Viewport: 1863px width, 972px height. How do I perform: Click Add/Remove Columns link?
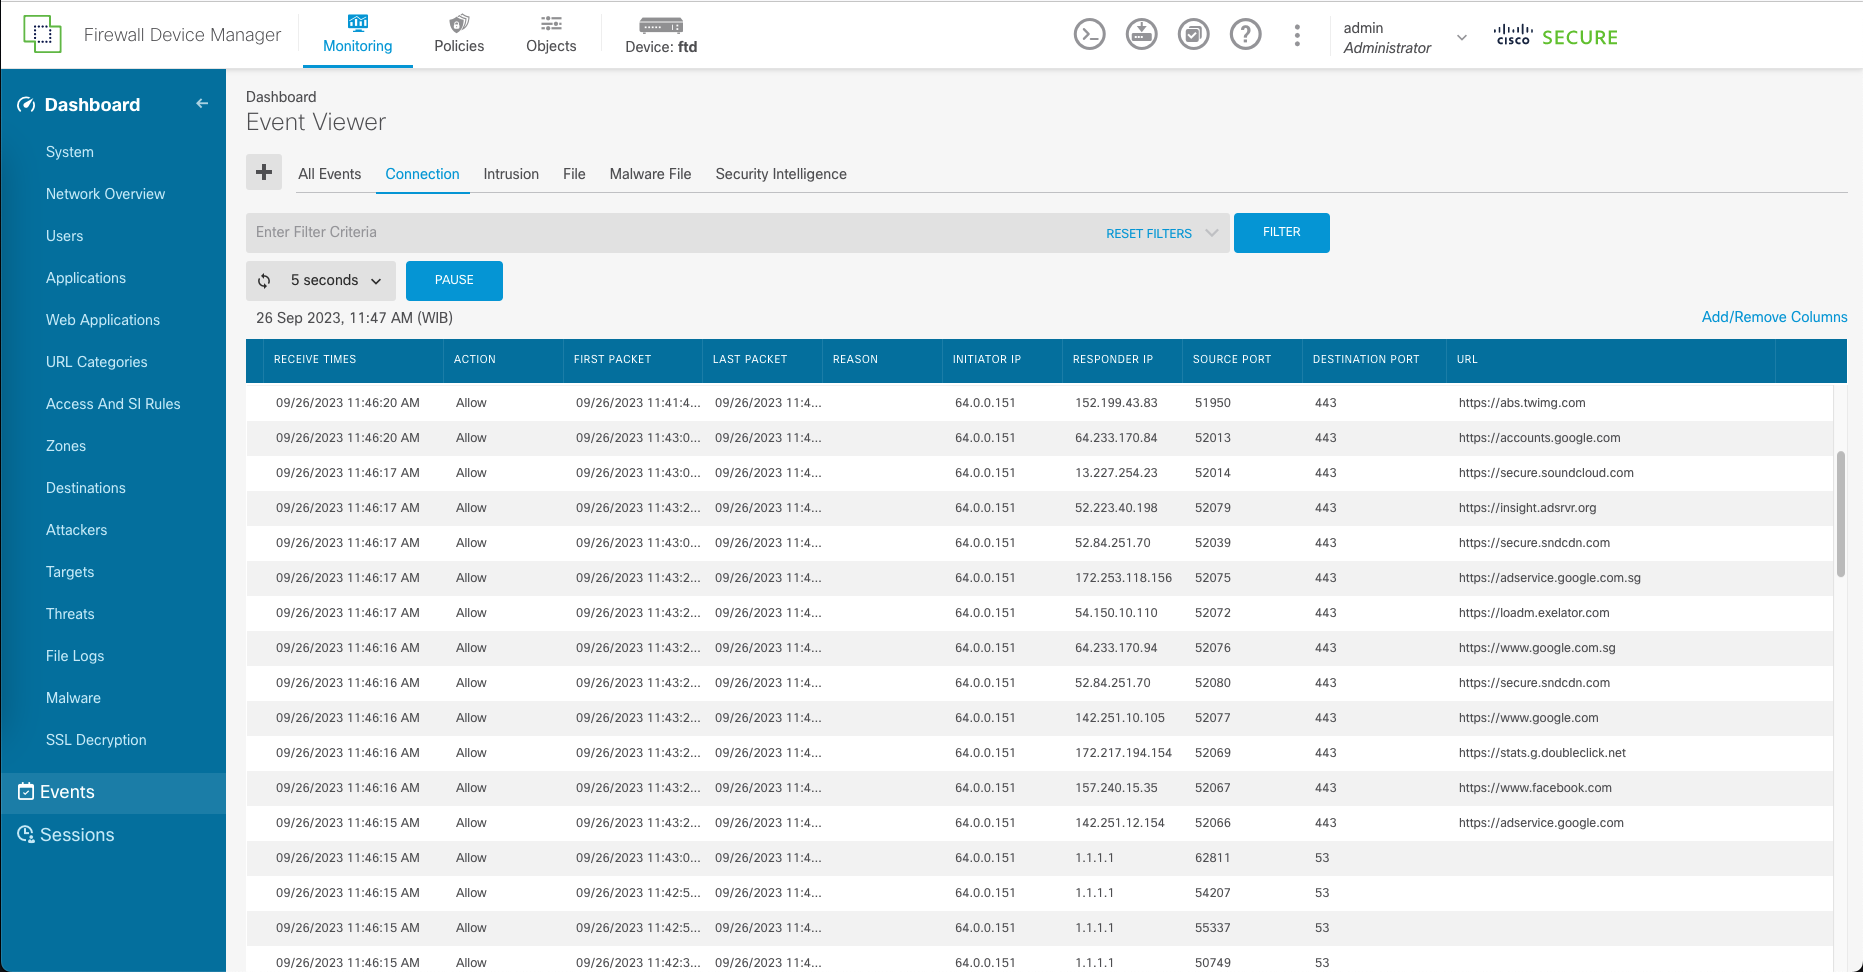pos(1774,317)
